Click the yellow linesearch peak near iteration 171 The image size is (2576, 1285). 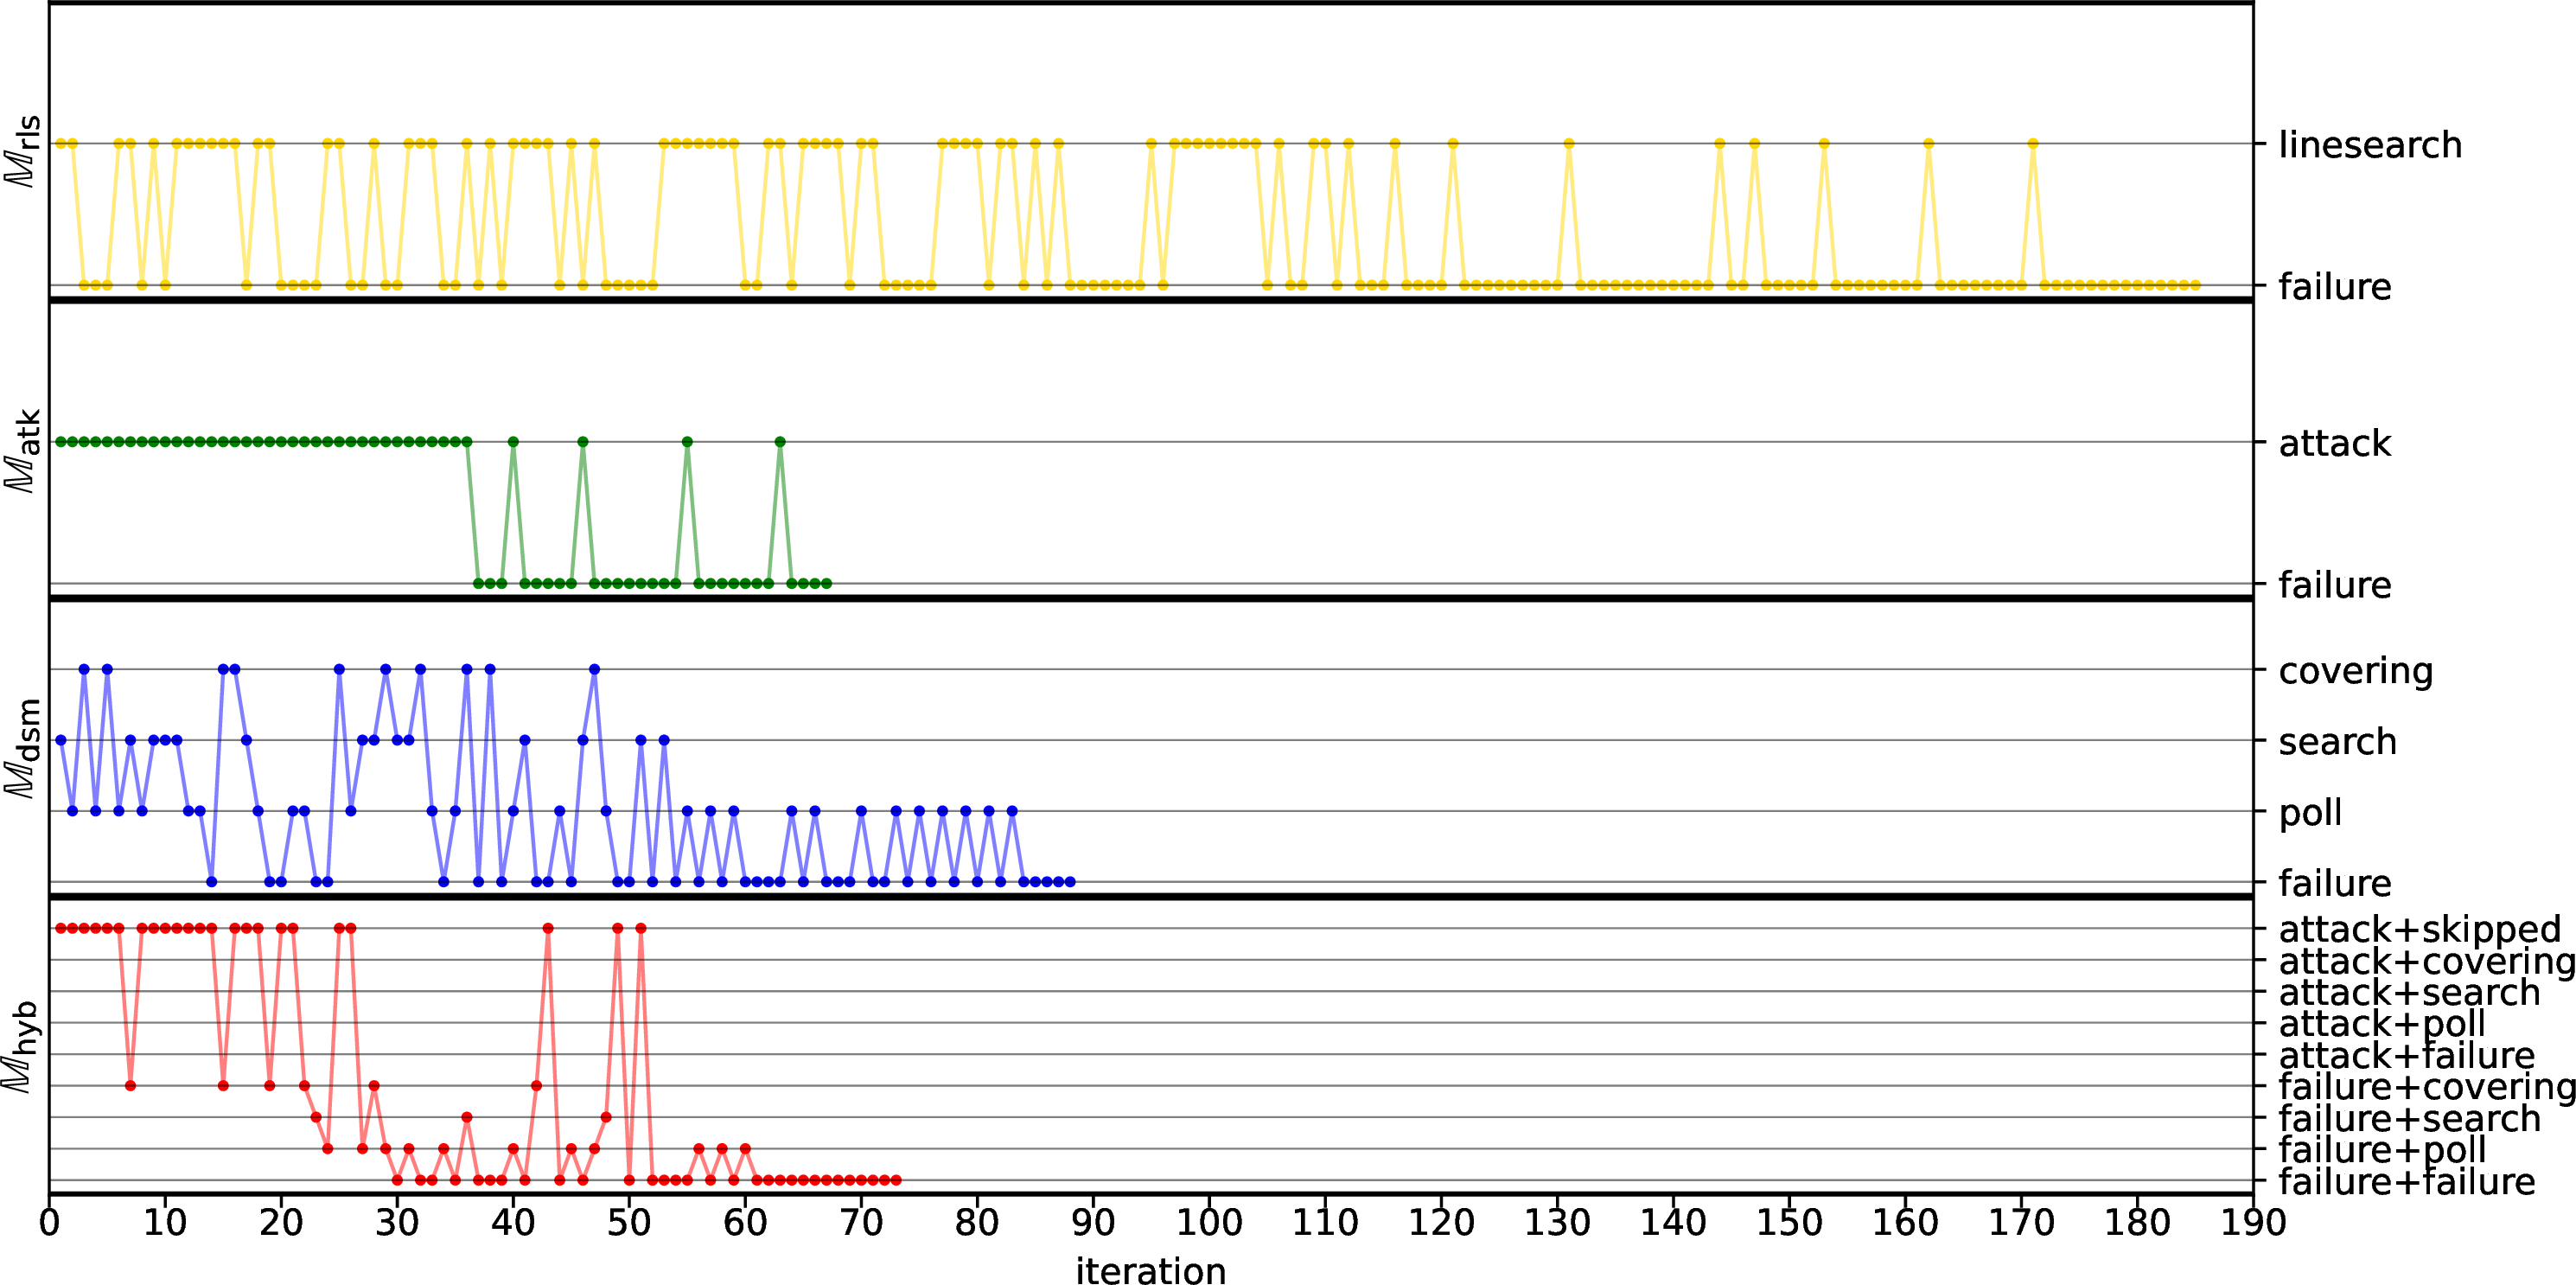click(x=2033, y=144)
